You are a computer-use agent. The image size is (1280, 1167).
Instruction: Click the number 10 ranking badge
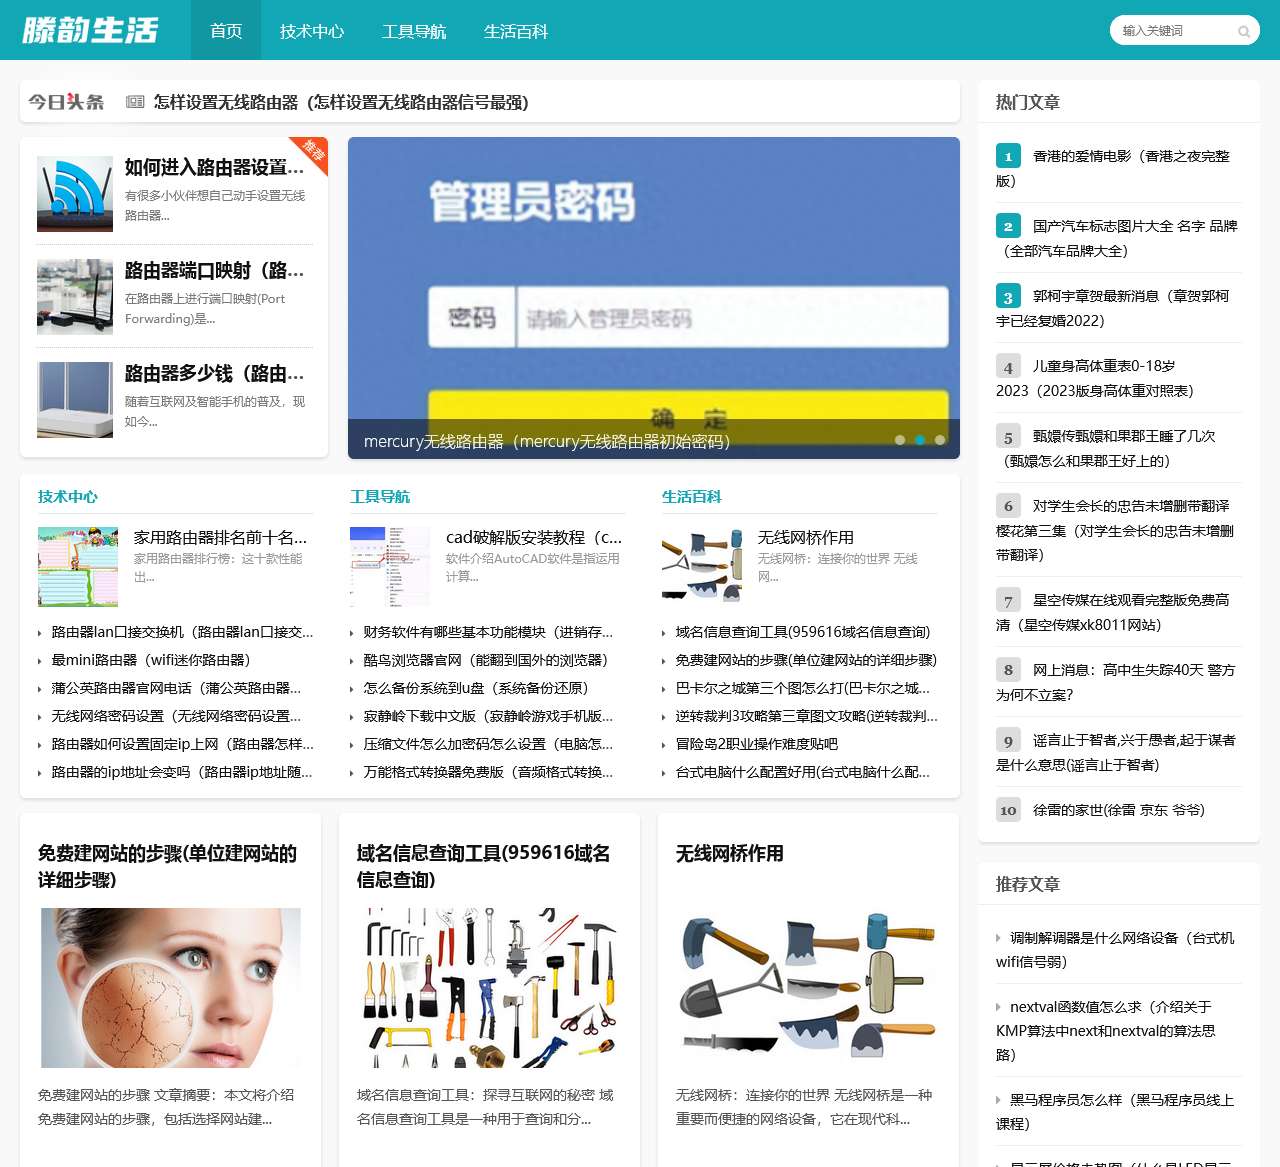[1008, 810]
